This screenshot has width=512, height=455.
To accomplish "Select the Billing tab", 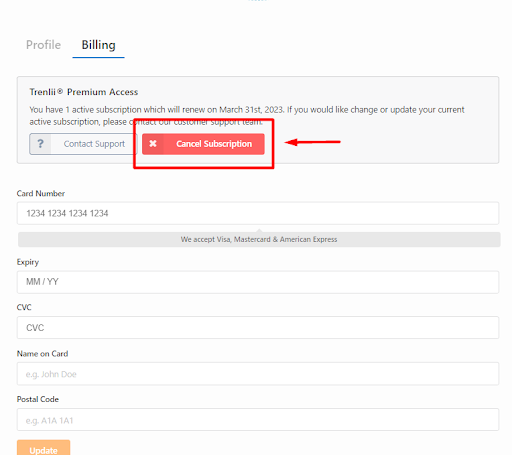I will tap(99, 45).
